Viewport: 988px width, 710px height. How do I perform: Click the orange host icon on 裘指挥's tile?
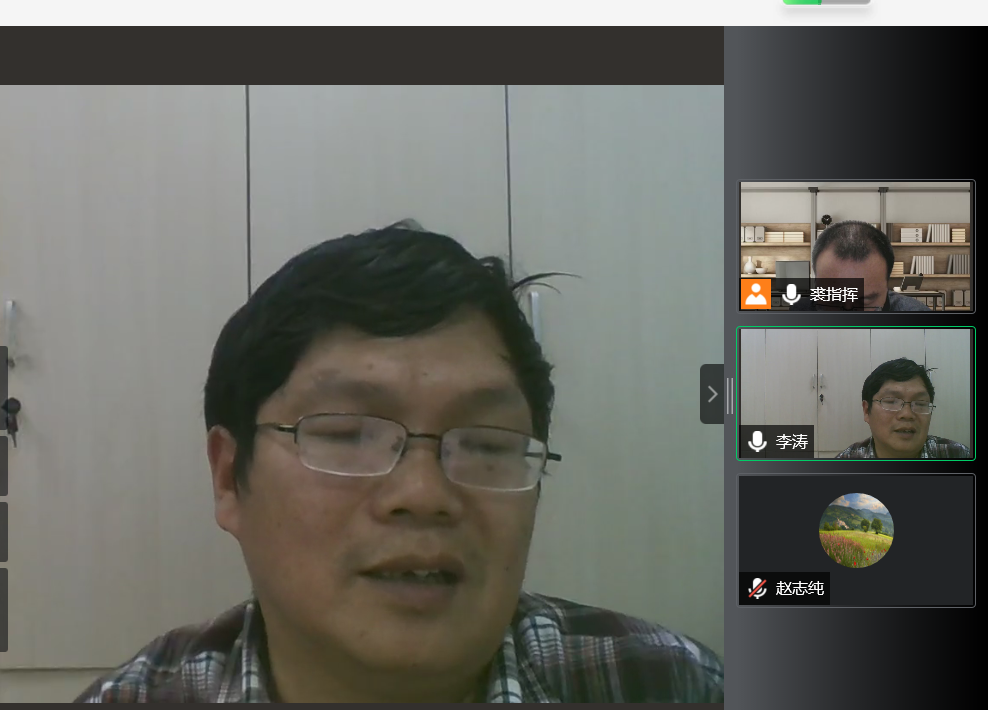[x=755, y=294]
